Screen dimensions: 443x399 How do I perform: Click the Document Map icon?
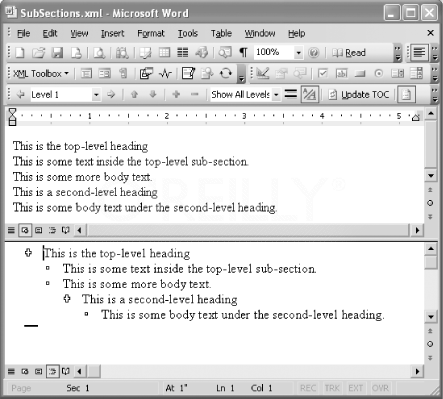pos(225,53)
